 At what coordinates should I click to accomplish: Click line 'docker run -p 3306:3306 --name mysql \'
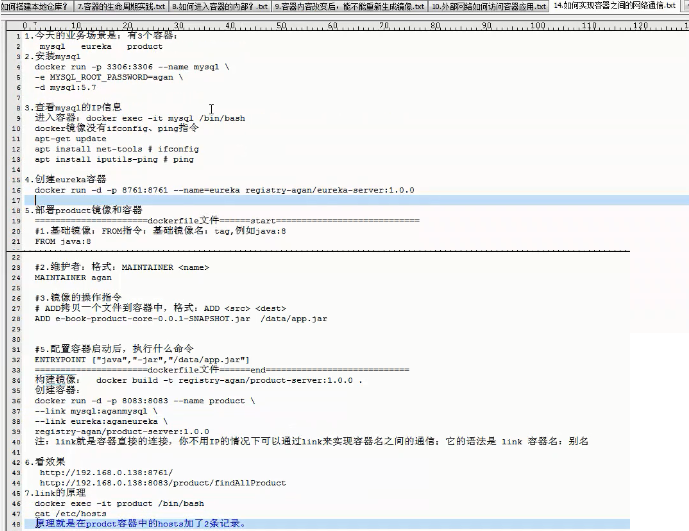[x=132, y=67]
